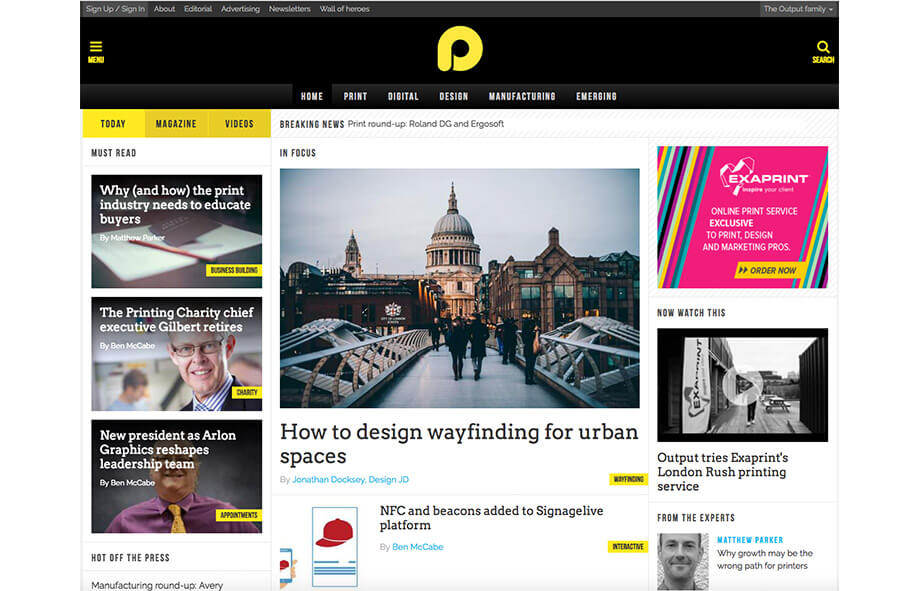Switch to the Videos tab
This screenshot has height=591, width=920.
pyautogui.click(x=239, y=123)
